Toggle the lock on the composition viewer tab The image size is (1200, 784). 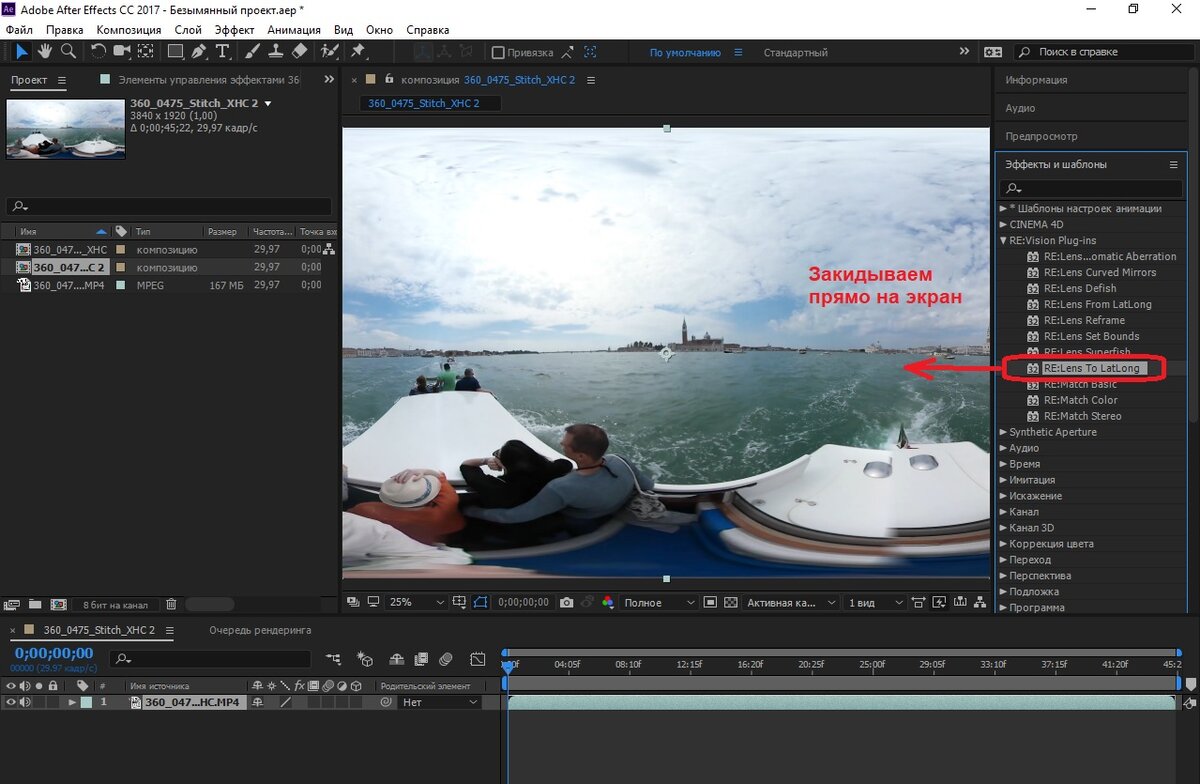(388, 79)
